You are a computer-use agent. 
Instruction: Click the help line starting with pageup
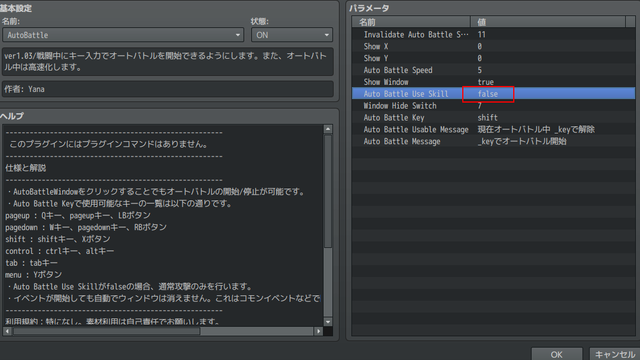pyautogui.click(x=78, y=215)
